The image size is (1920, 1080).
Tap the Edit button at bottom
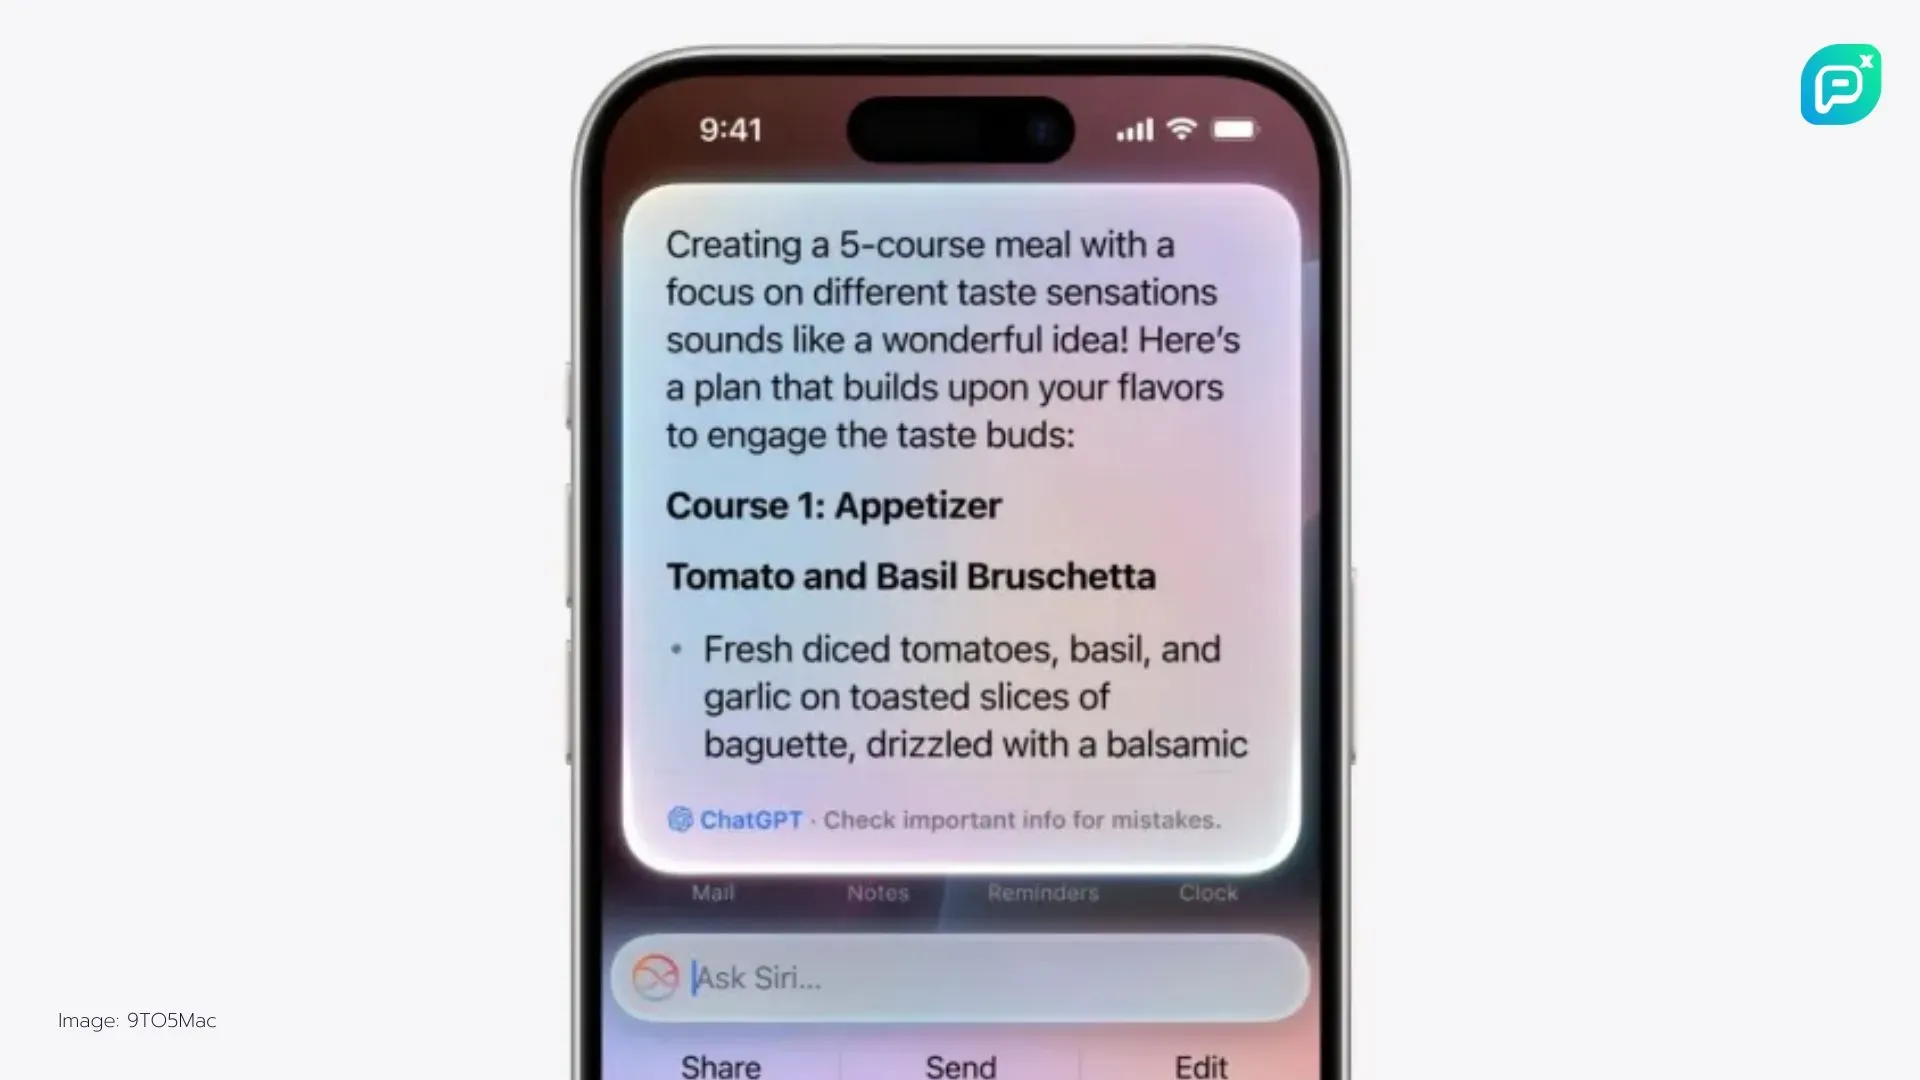[x=1197, y=1065]
